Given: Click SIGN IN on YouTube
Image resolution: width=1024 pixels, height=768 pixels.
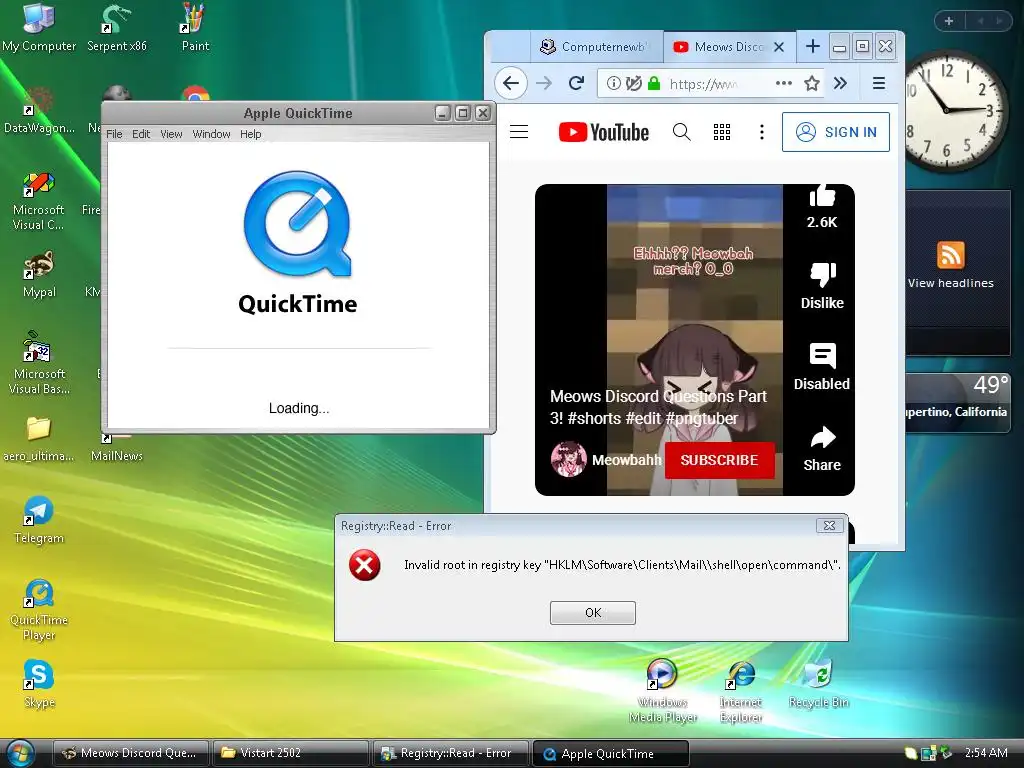Looking at the screenshot, I should [836, 132].
